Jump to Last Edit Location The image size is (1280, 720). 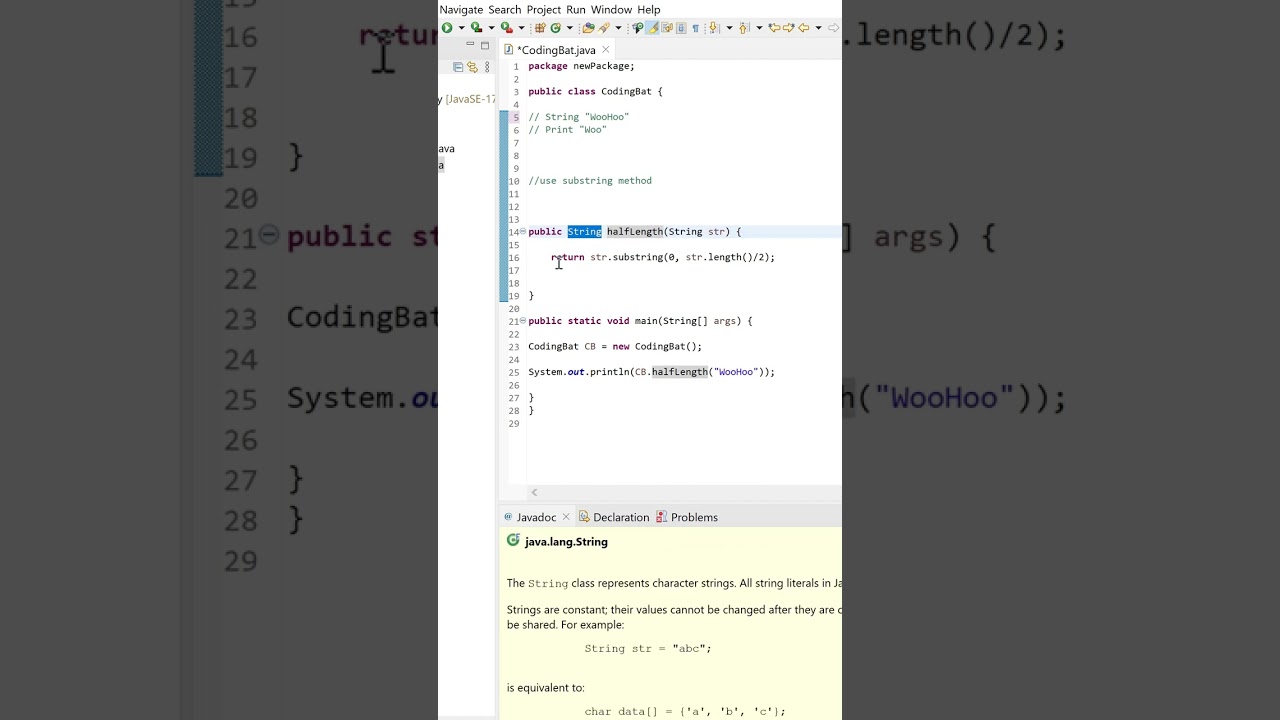(x=774, y=28)
